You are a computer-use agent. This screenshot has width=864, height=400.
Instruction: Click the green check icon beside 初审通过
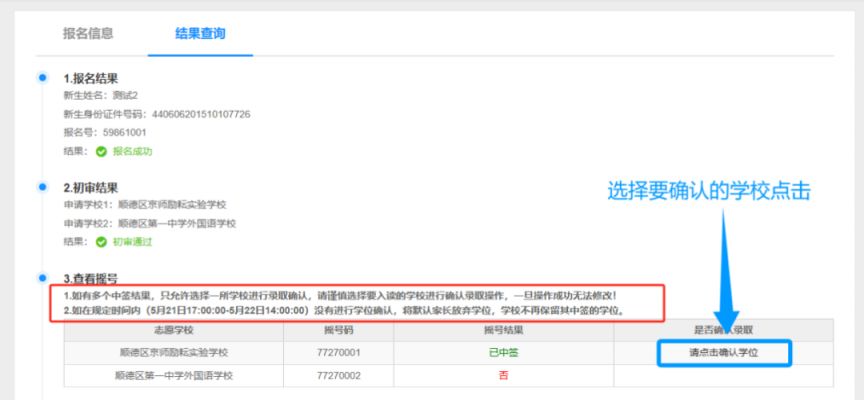(101, 242)
